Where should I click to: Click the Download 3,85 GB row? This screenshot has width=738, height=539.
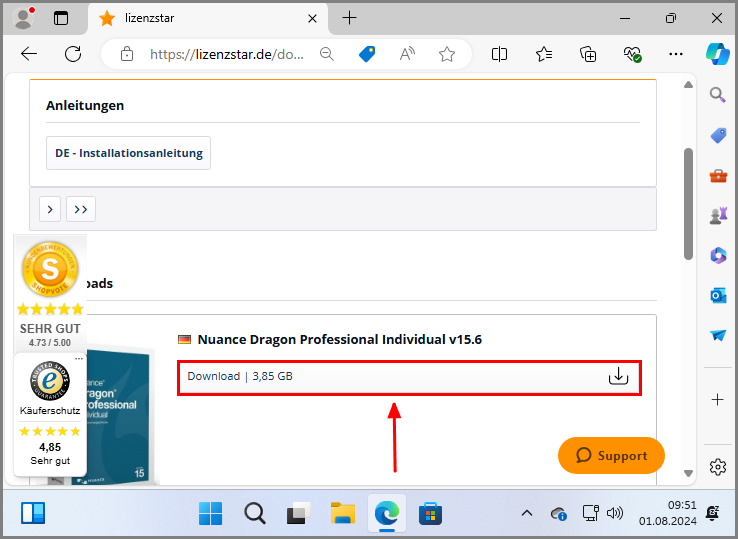pos(409,378)
